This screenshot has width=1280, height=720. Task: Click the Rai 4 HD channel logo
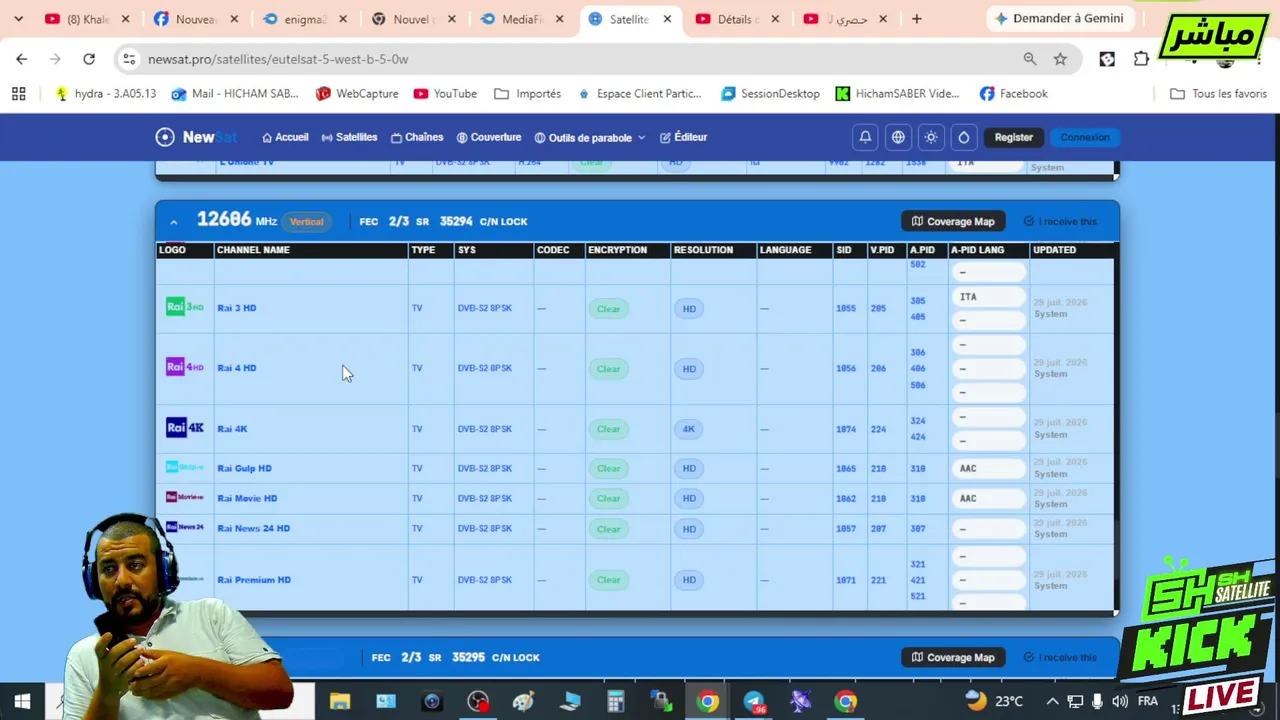tap(185, 367)
